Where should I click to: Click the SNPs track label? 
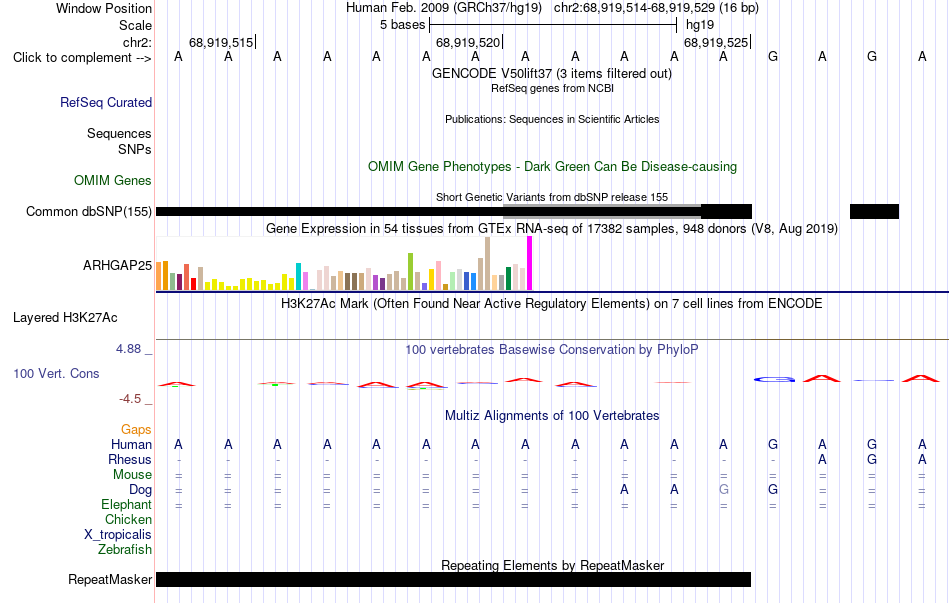pyautogui.click(x=135, y=149)
